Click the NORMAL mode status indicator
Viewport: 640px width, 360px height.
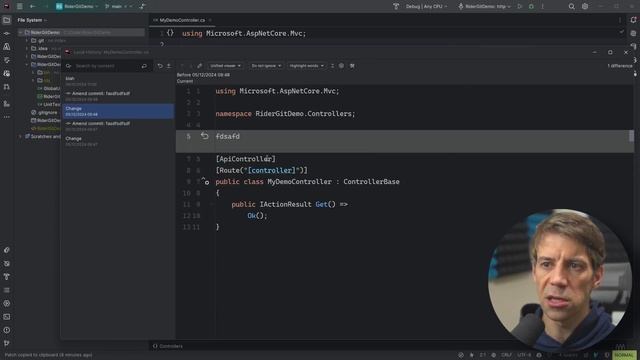coord(624,355)
